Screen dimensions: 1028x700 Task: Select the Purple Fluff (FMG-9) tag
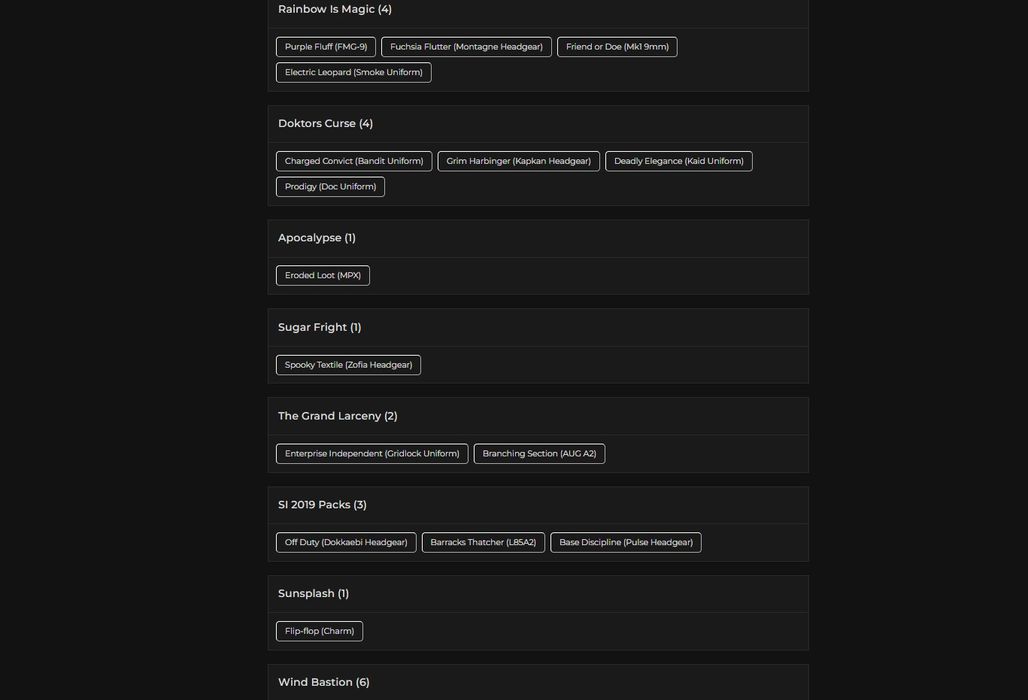click(x=326, y=47)
